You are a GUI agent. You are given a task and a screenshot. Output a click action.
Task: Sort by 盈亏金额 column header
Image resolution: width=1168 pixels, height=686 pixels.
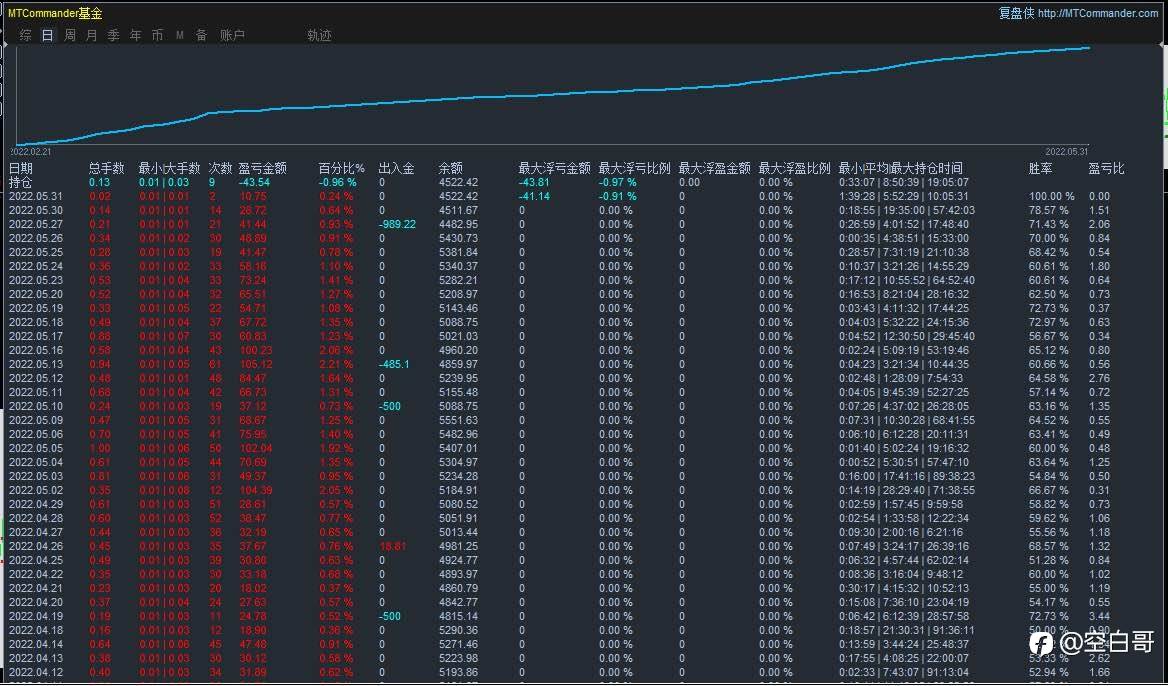pos(262,168)
